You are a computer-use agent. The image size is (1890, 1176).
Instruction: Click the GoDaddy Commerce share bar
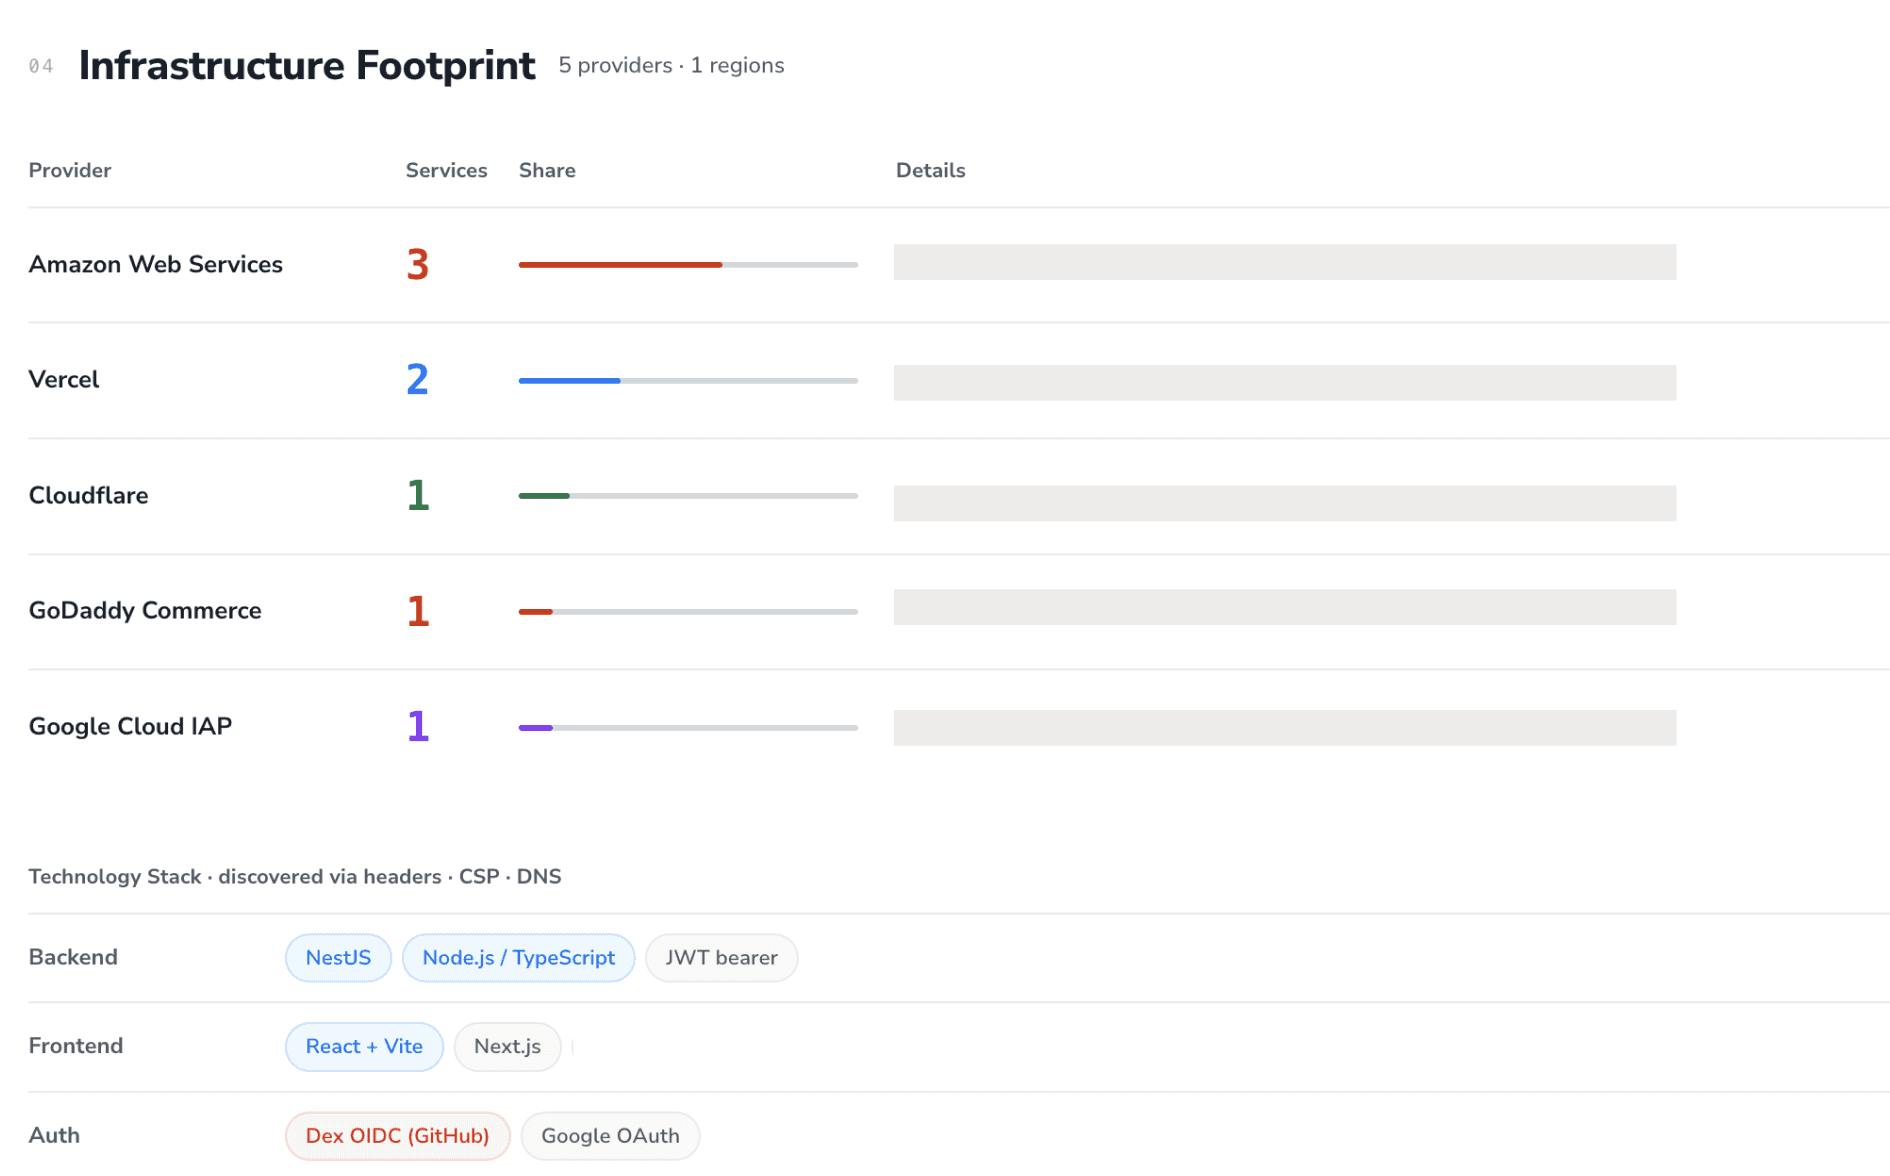(x=688, y=612)
